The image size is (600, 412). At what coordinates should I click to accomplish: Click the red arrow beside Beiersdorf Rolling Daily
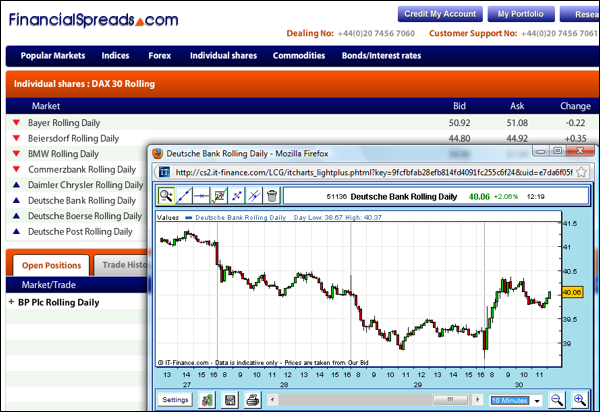coord(16,138)
